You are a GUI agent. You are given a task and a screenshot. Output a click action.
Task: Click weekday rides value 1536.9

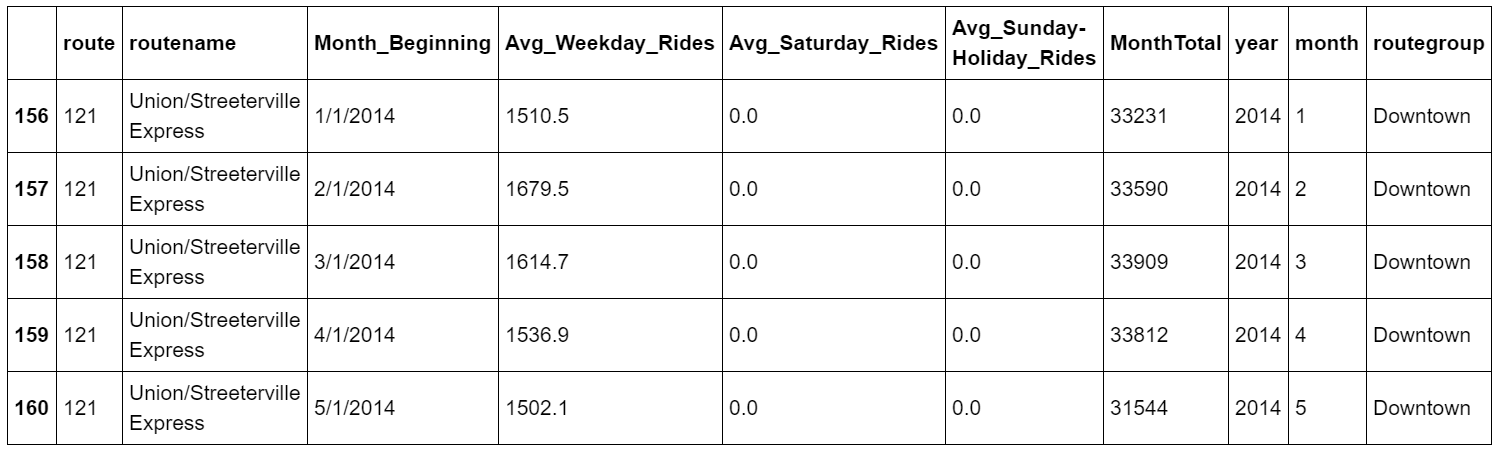537,335
